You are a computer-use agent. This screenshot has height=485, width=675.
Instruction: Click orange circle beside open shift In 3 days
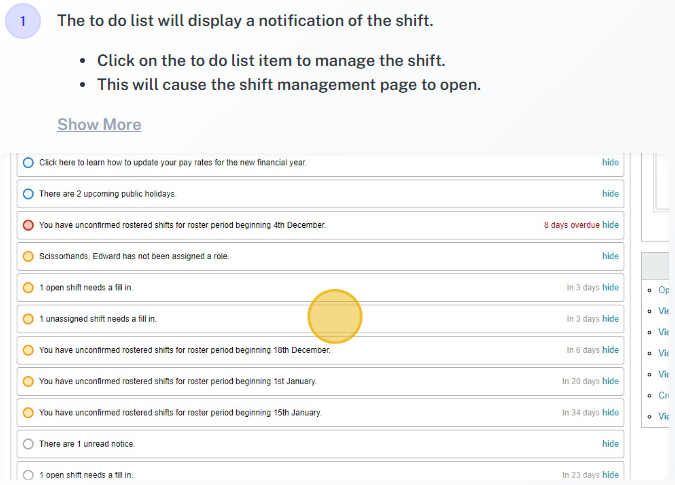28,287
